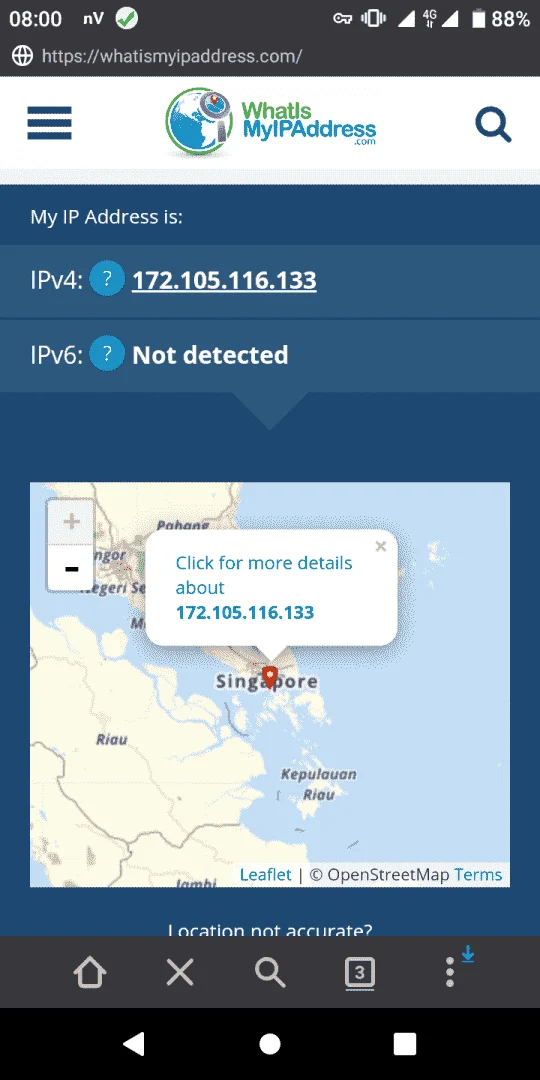Open the hamburger navigation menu
Screen dimensions: 540x1080
[49, 123]
